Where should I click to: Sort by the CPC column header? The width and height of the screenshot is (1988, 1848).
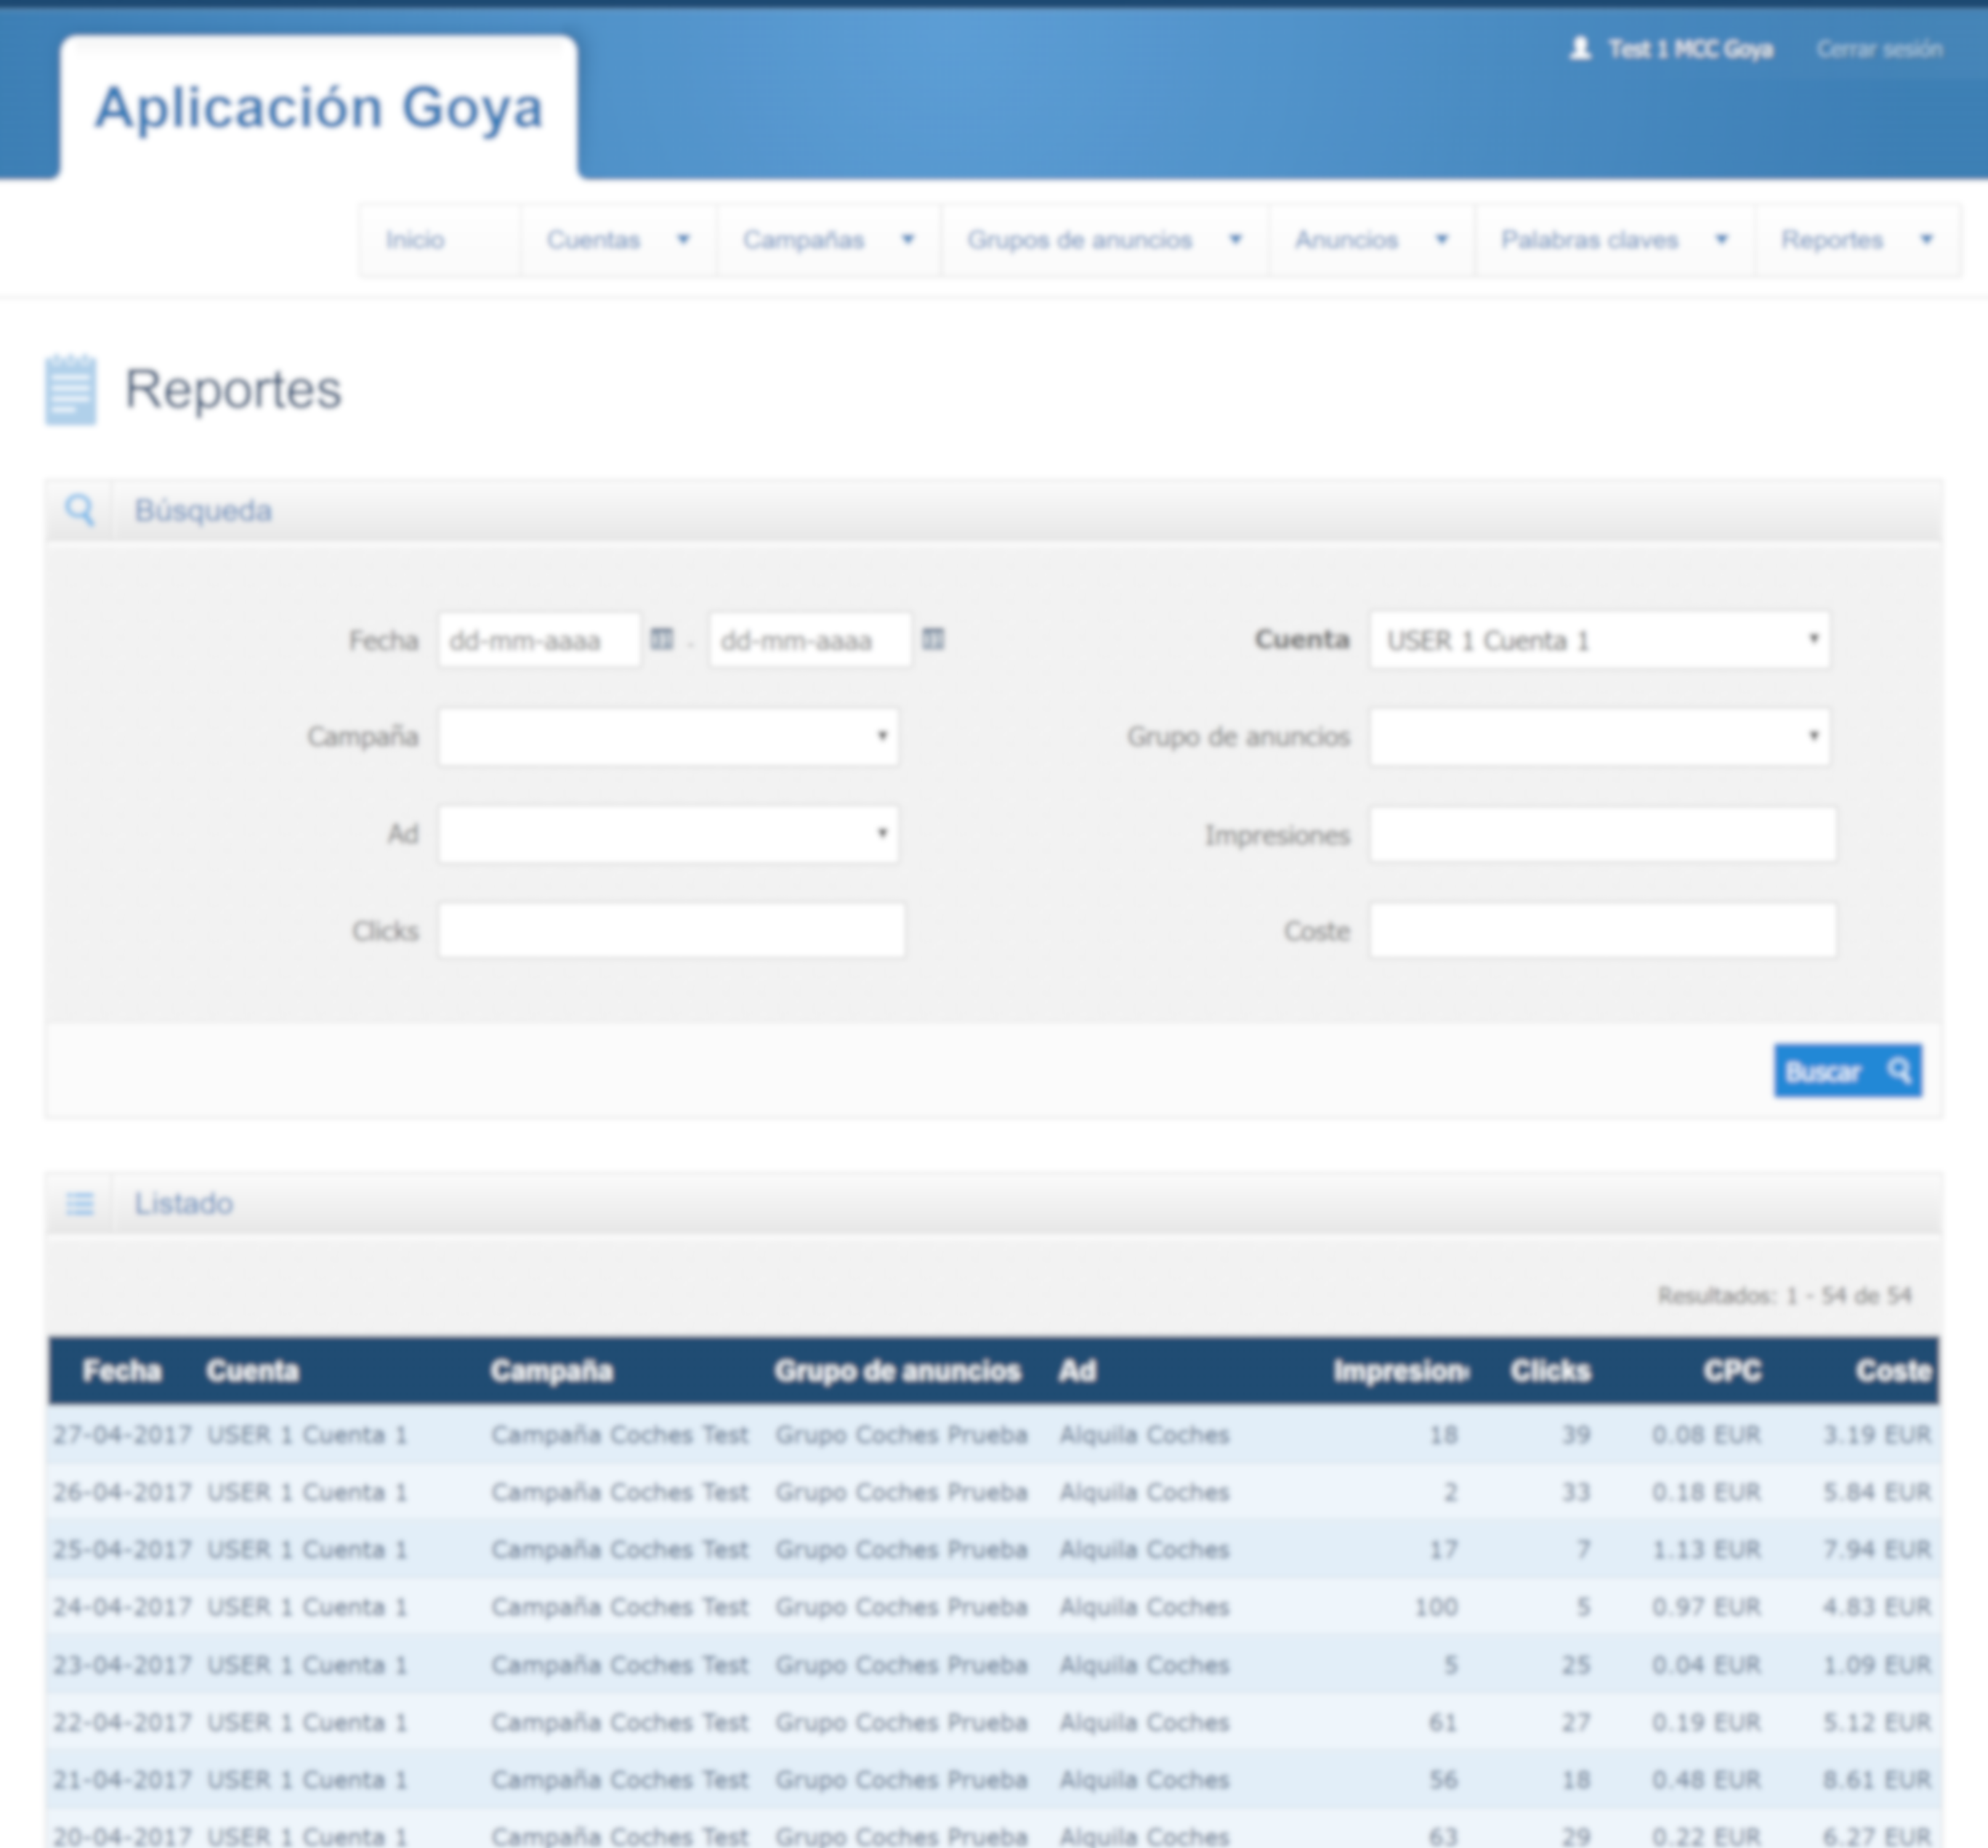click(x=1732, y=1371)
